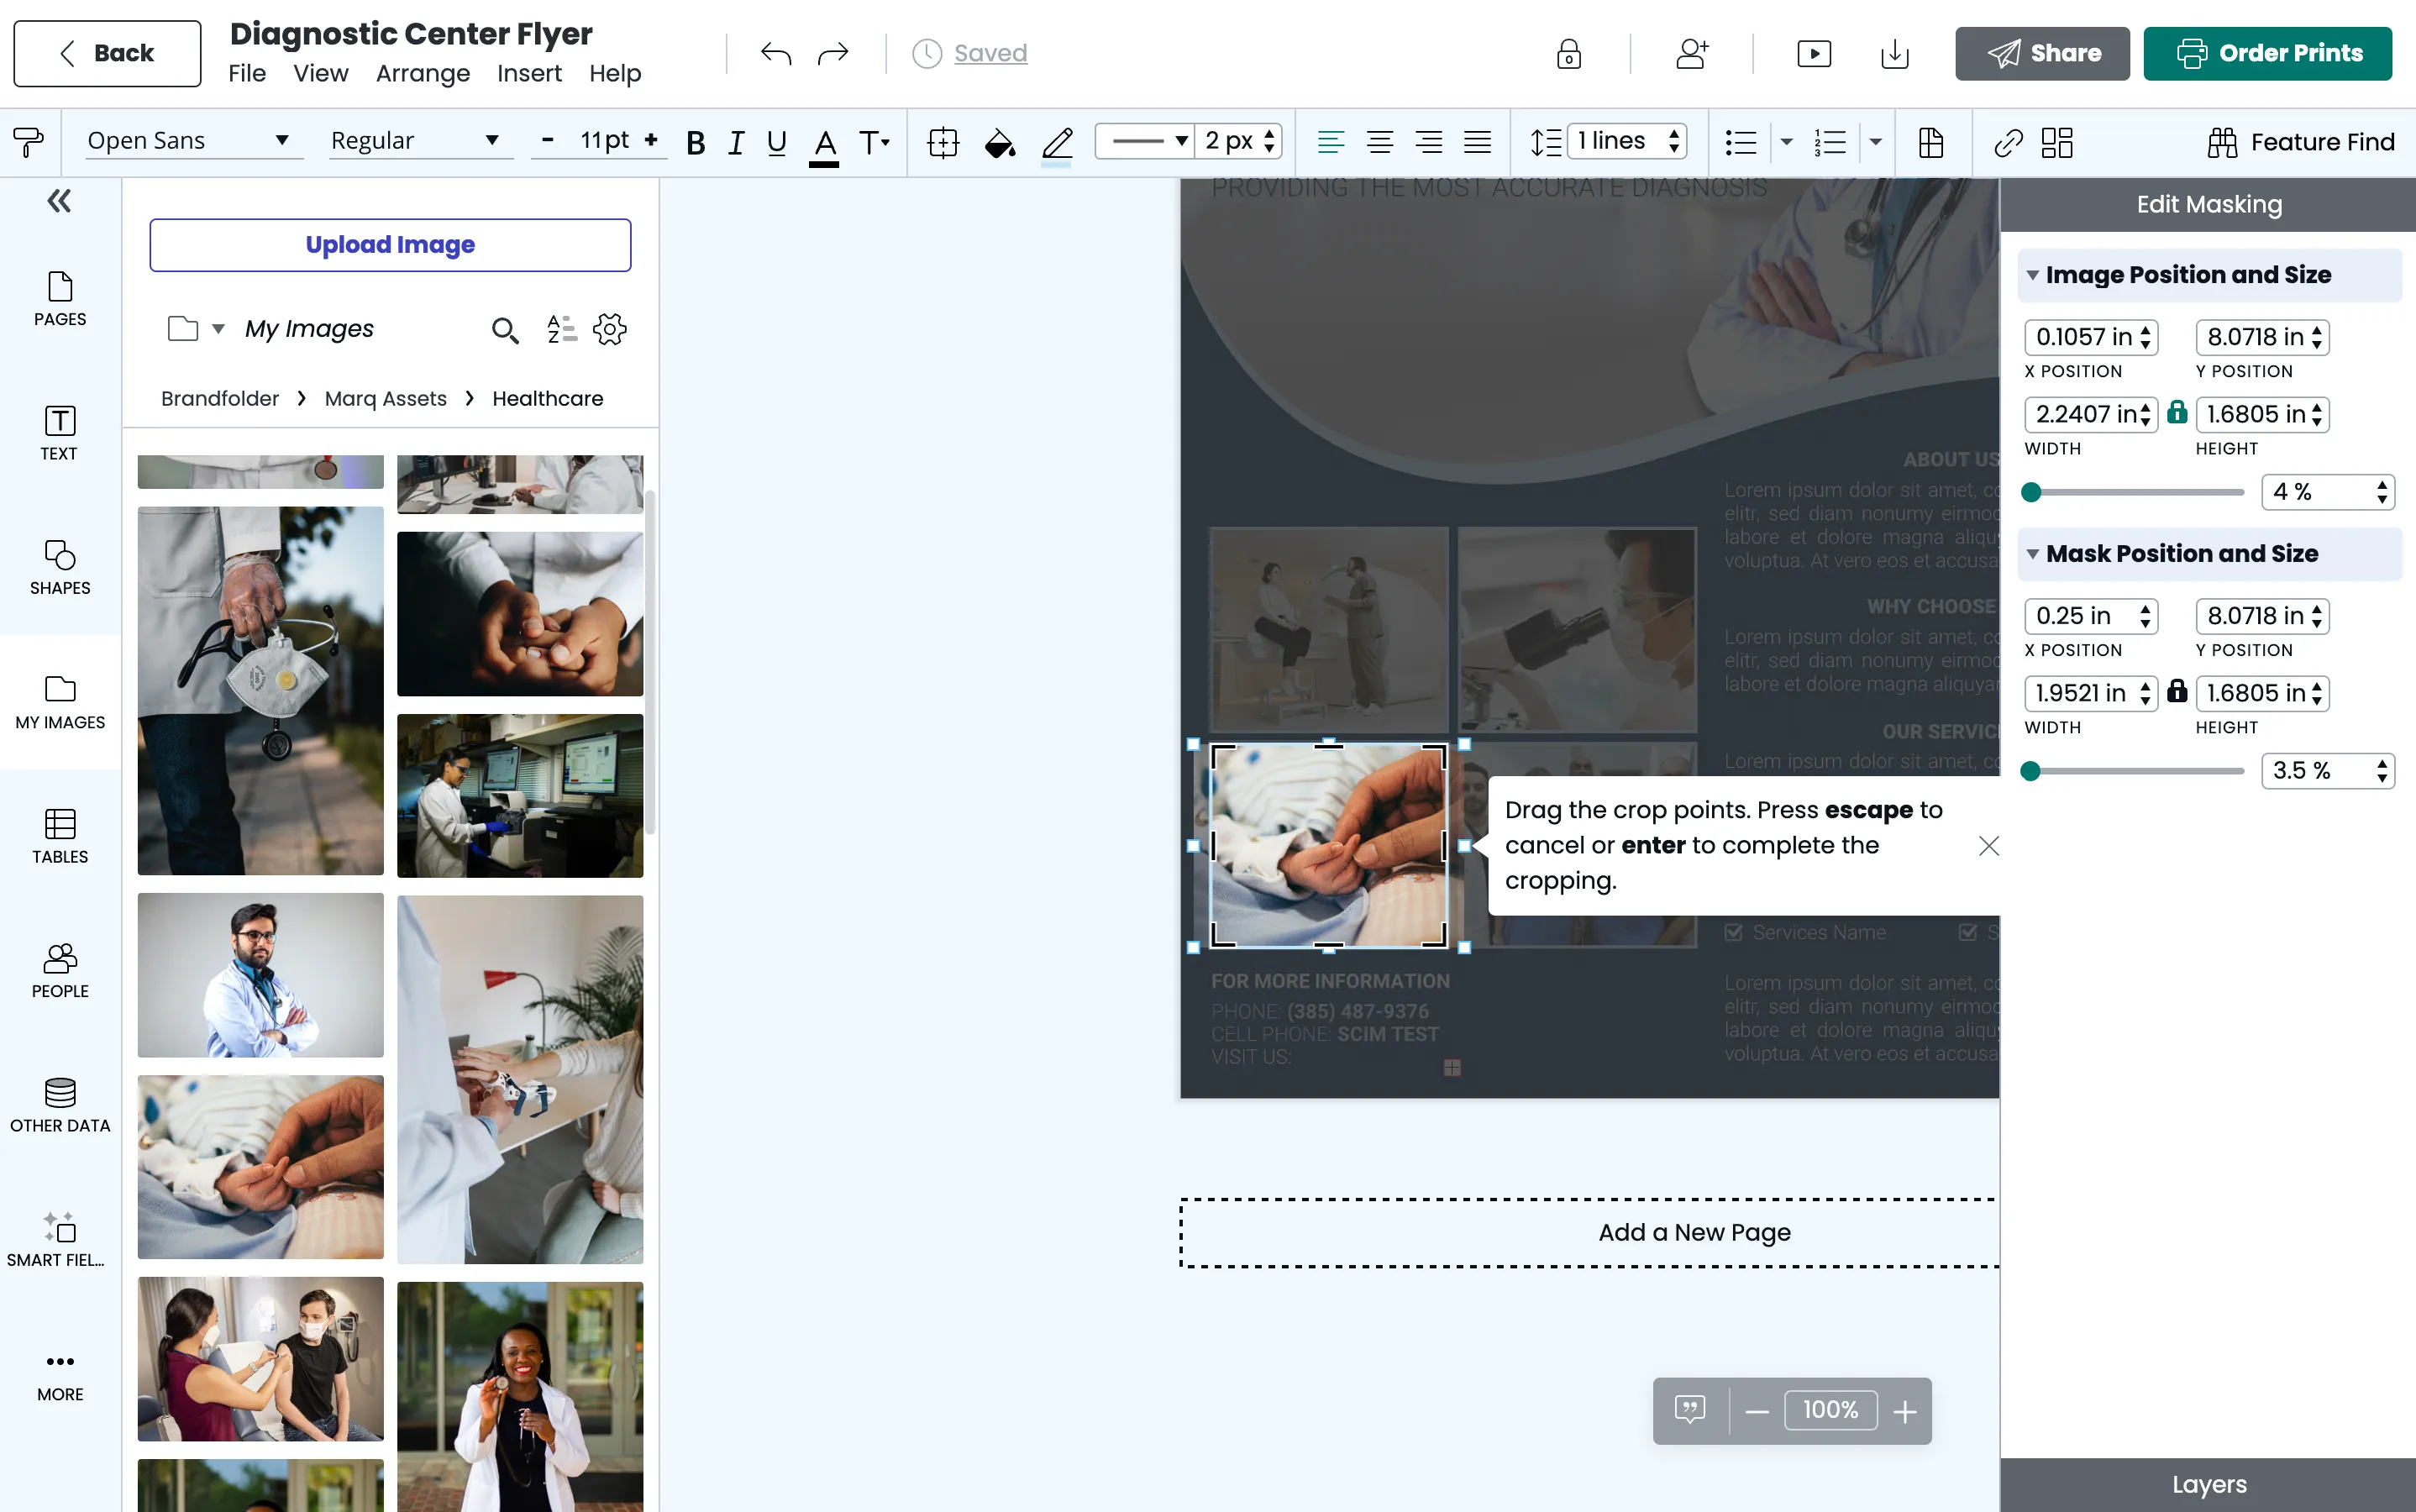2416x1512 pixels.
Task: Apply italic formatting
Action: (736, 142)
